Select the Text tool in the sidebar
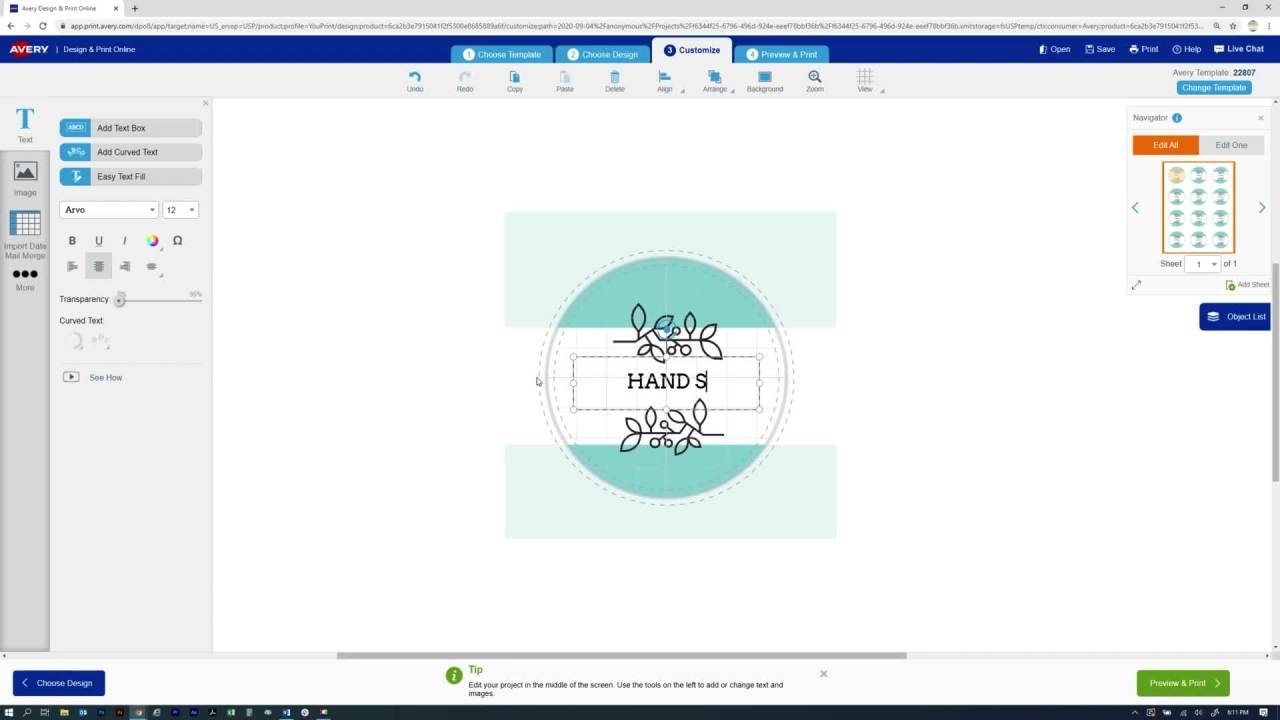The image size is (1280, 720). click(x=25, y=125)
